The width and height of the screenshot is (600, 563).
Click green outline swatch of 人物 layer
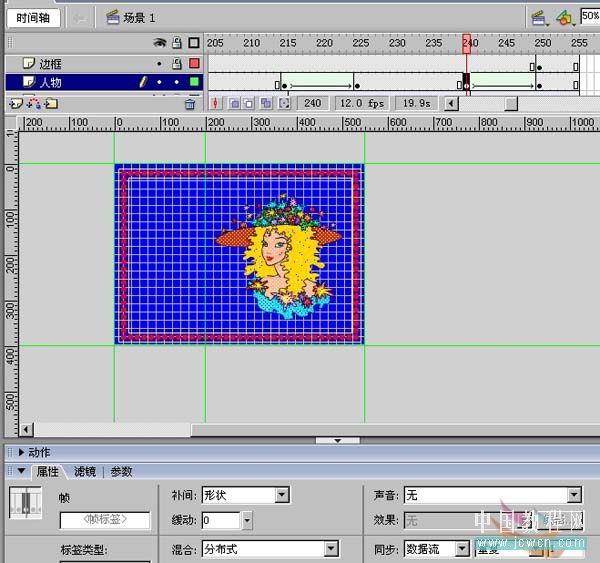194,82
